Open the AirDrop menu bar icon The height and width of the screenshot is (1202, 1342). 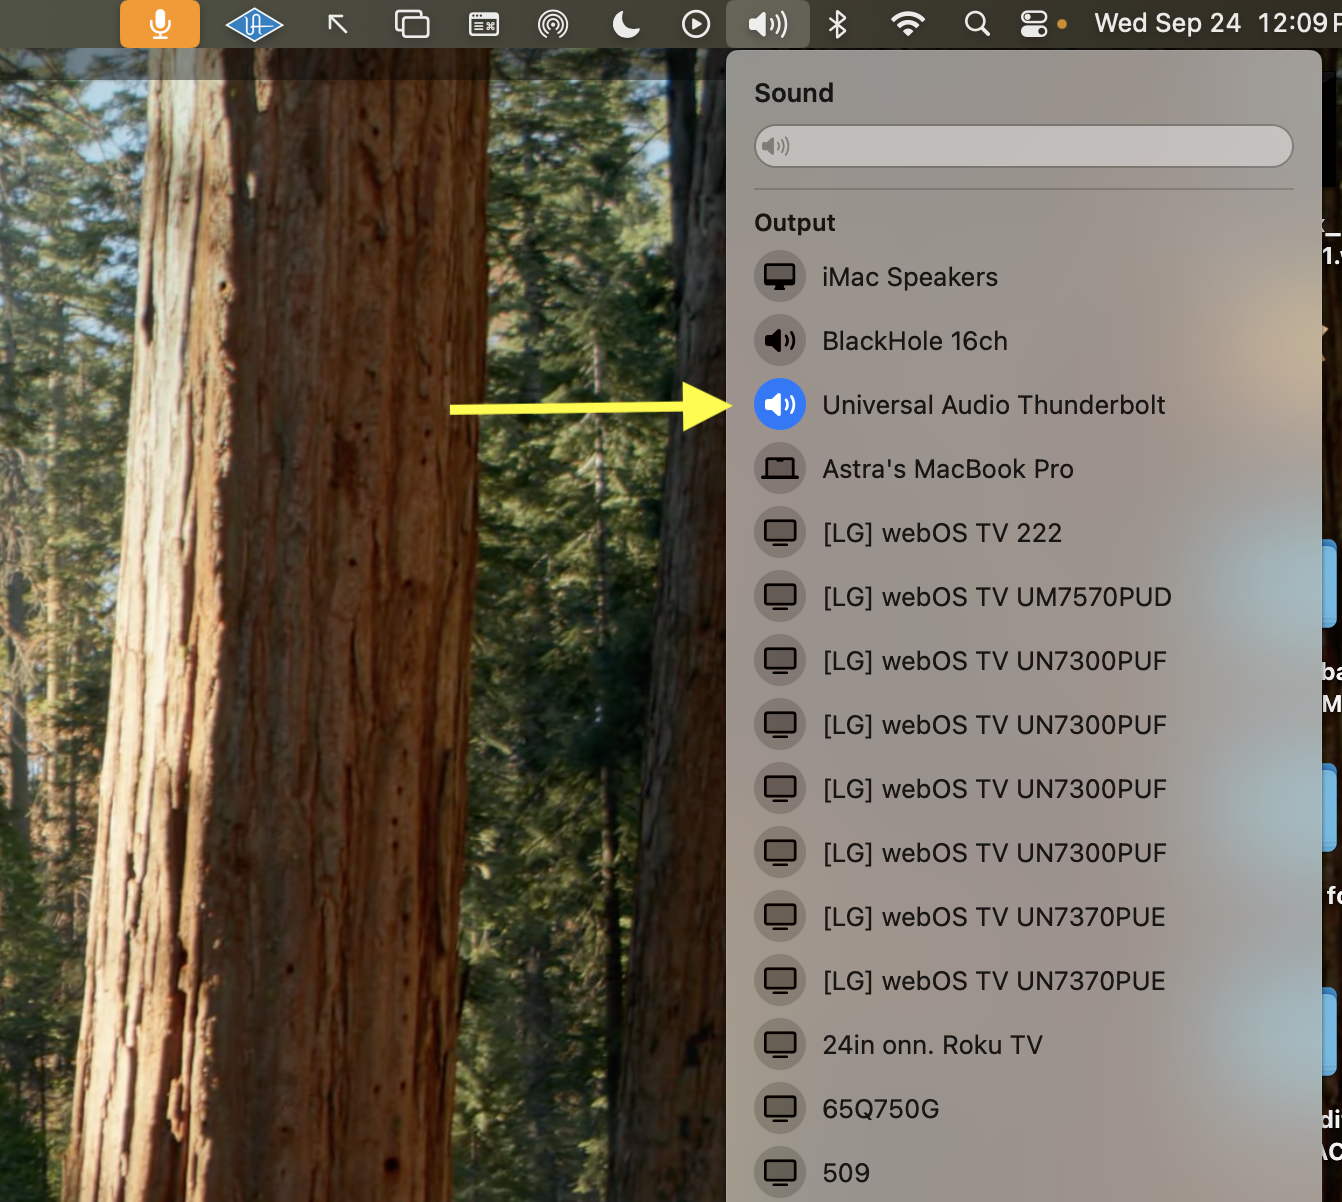click(x=552, y=24)
